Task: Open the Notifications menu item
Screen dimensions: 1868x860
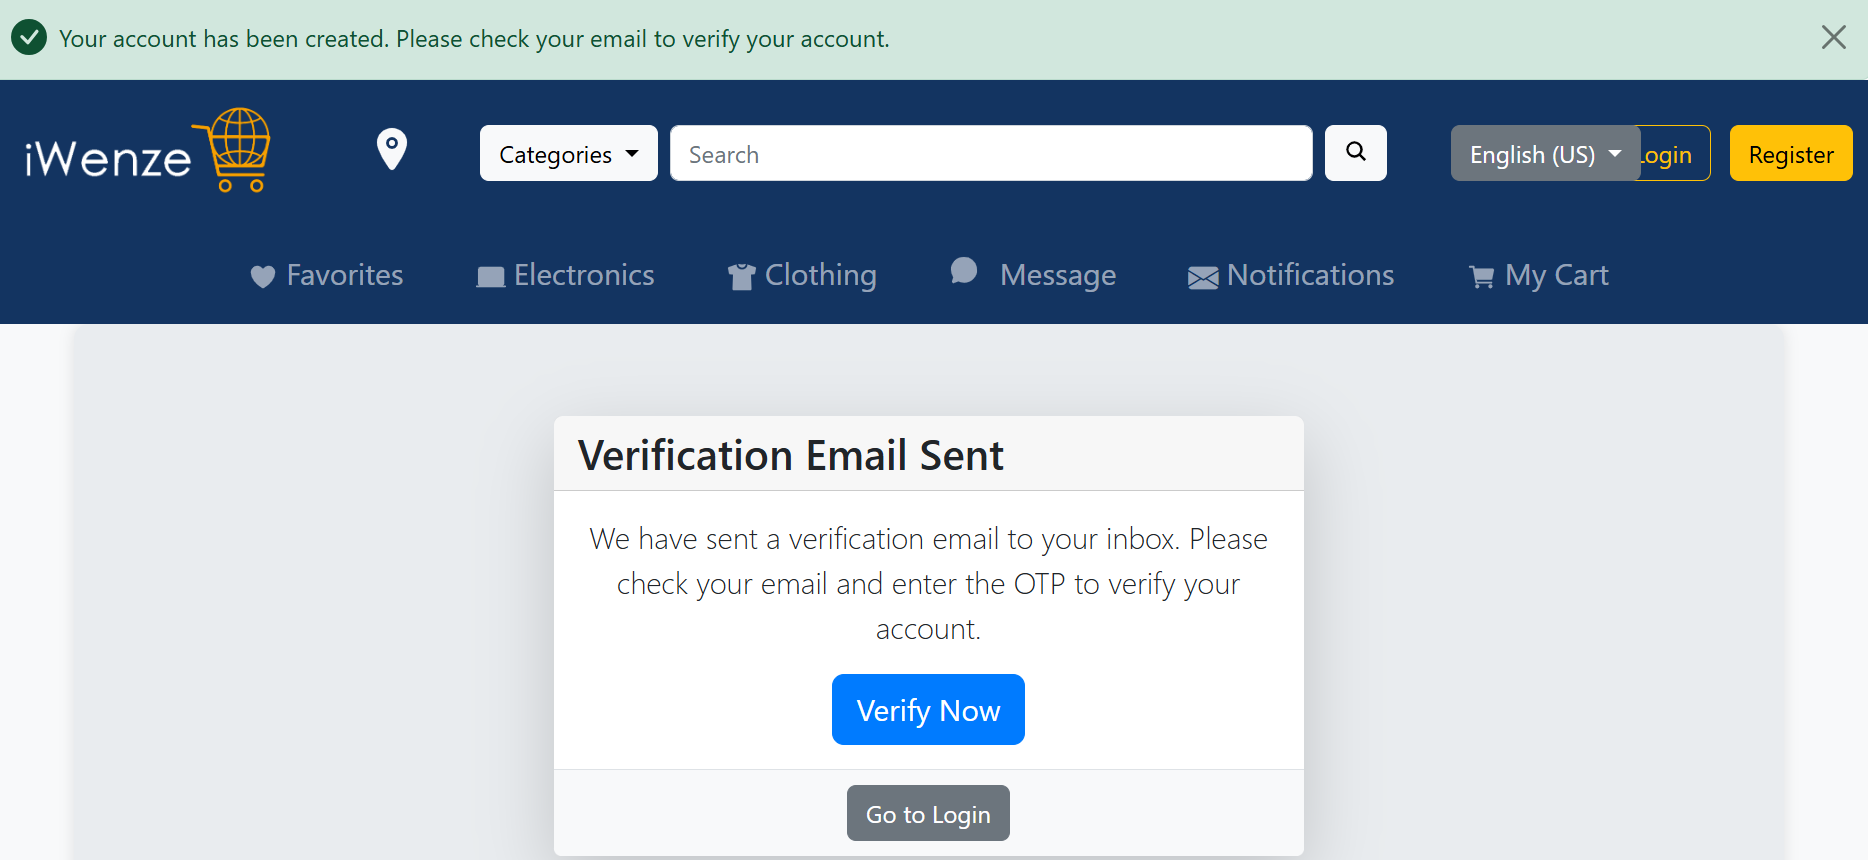Action: (x=1310, y=275)
